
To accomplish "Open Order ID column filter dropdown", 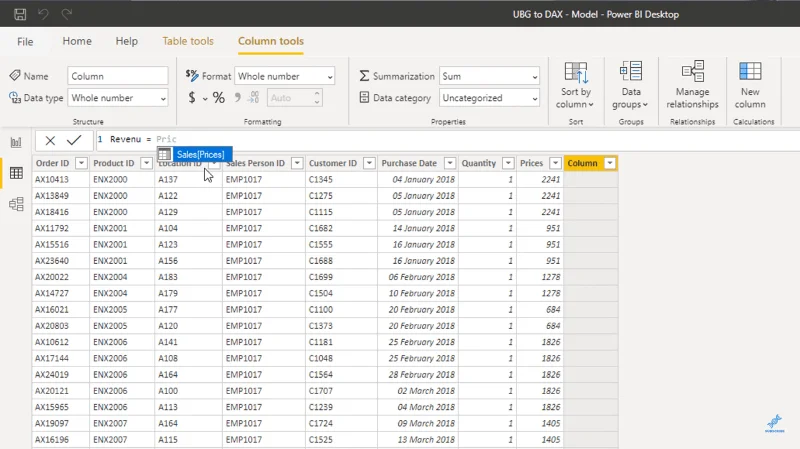I will coord(81,163).
